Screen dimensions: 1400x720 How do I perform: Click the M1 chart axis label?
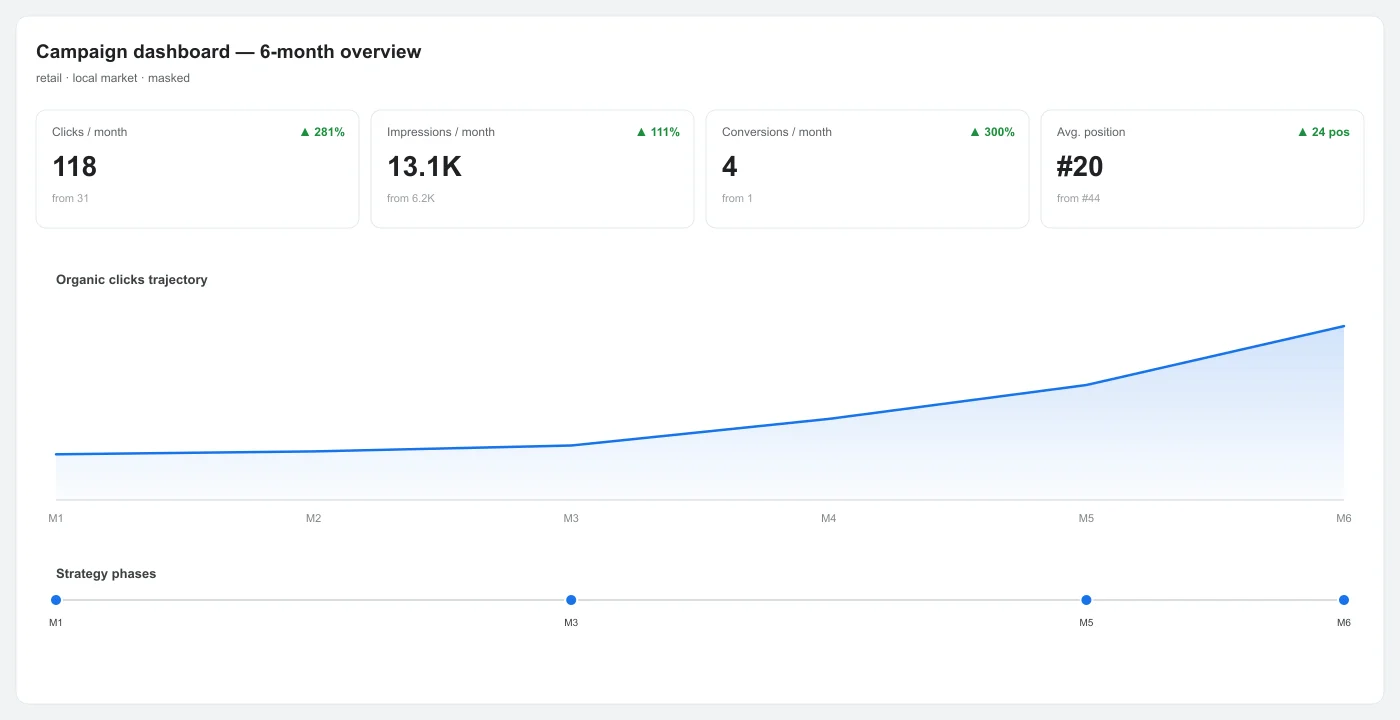point(56,518)
